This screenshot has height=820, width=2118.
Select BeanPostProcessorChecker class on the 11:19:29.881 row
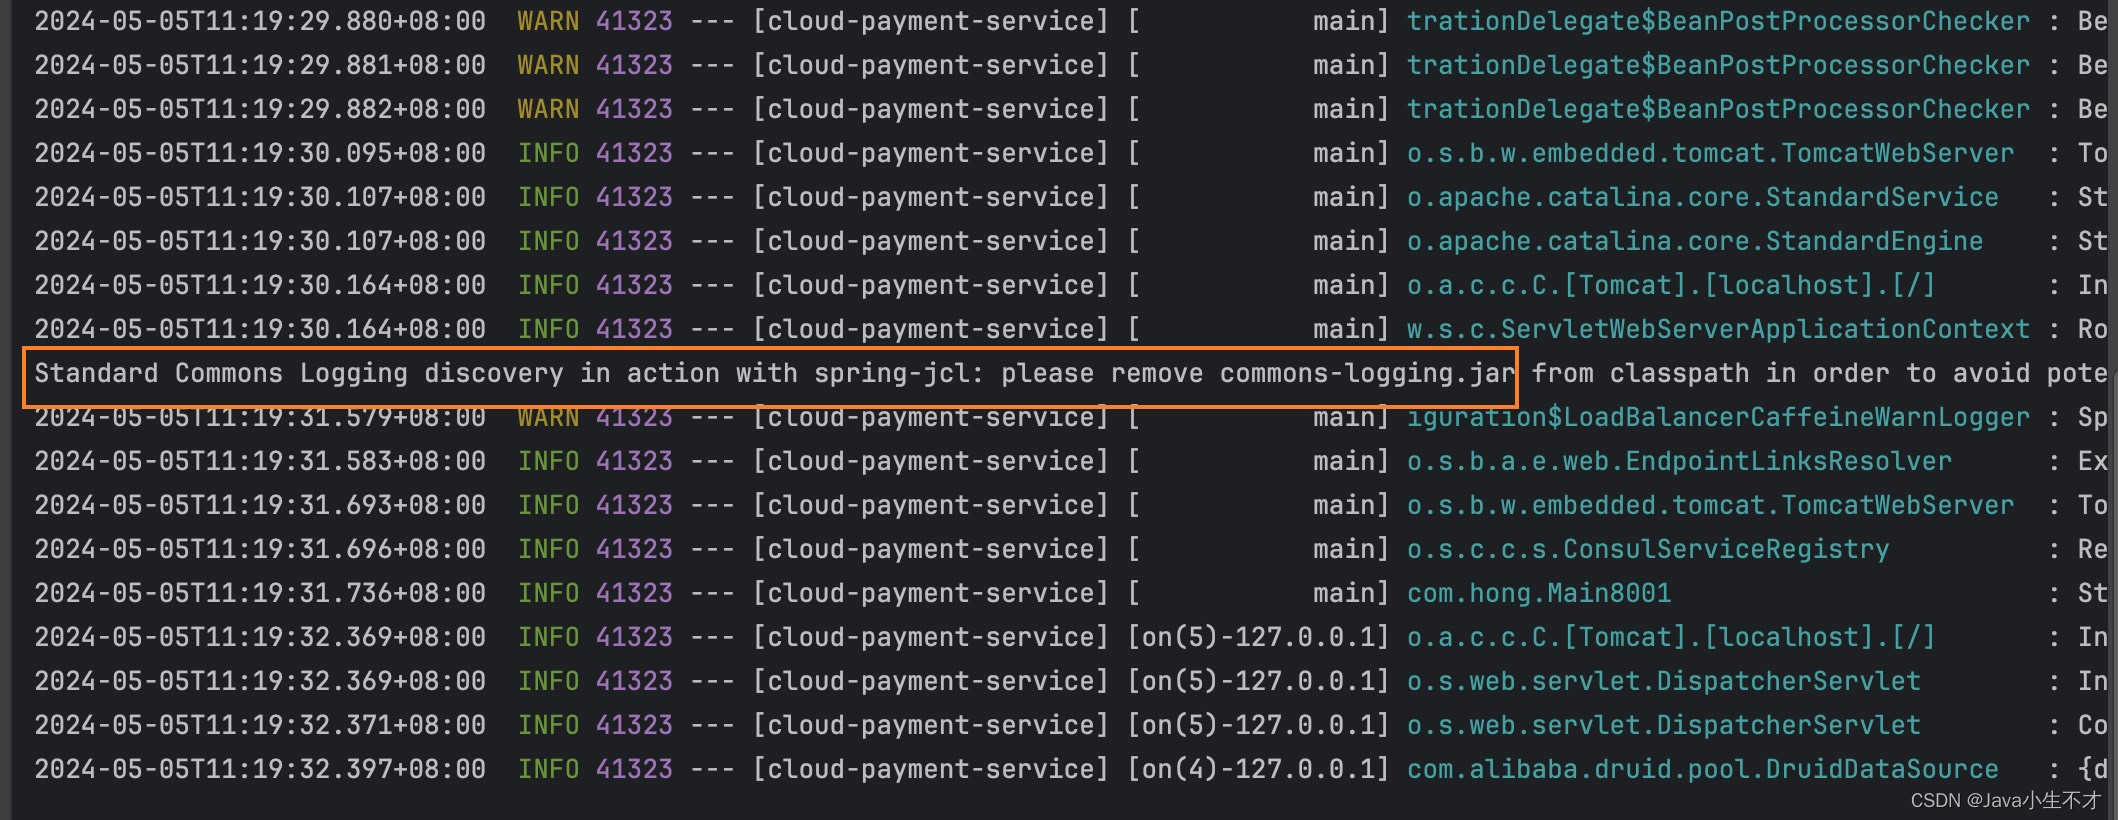coord(1718,65)
